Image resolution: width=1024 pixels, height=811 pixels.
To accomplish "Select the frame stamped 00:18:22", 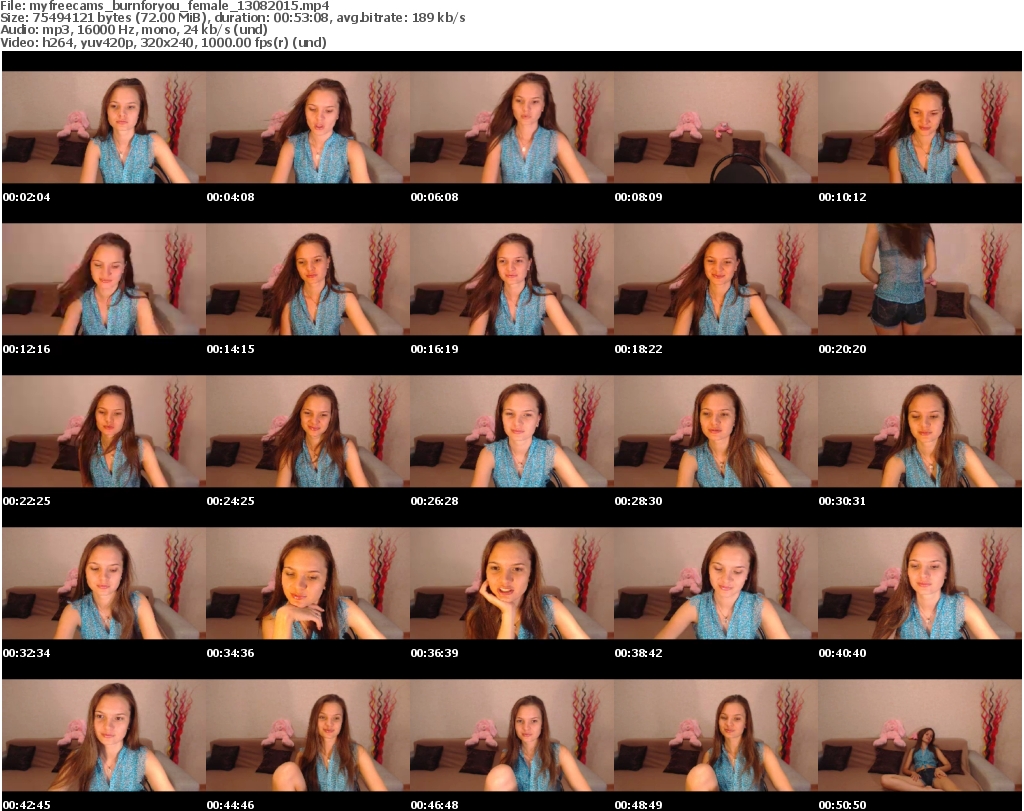I will 715,279.
